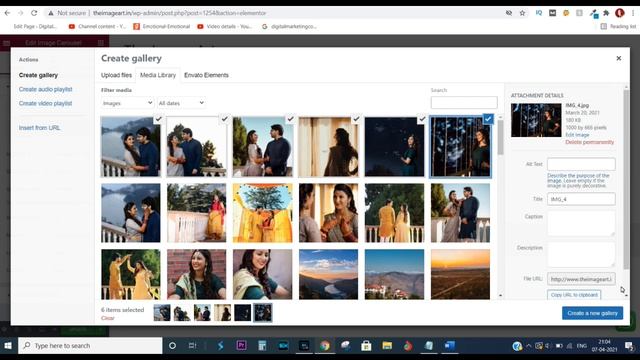The image size is (640, 360).
Task: Open the Video details YouTube bookmark
Action: (x=224, y=27)
